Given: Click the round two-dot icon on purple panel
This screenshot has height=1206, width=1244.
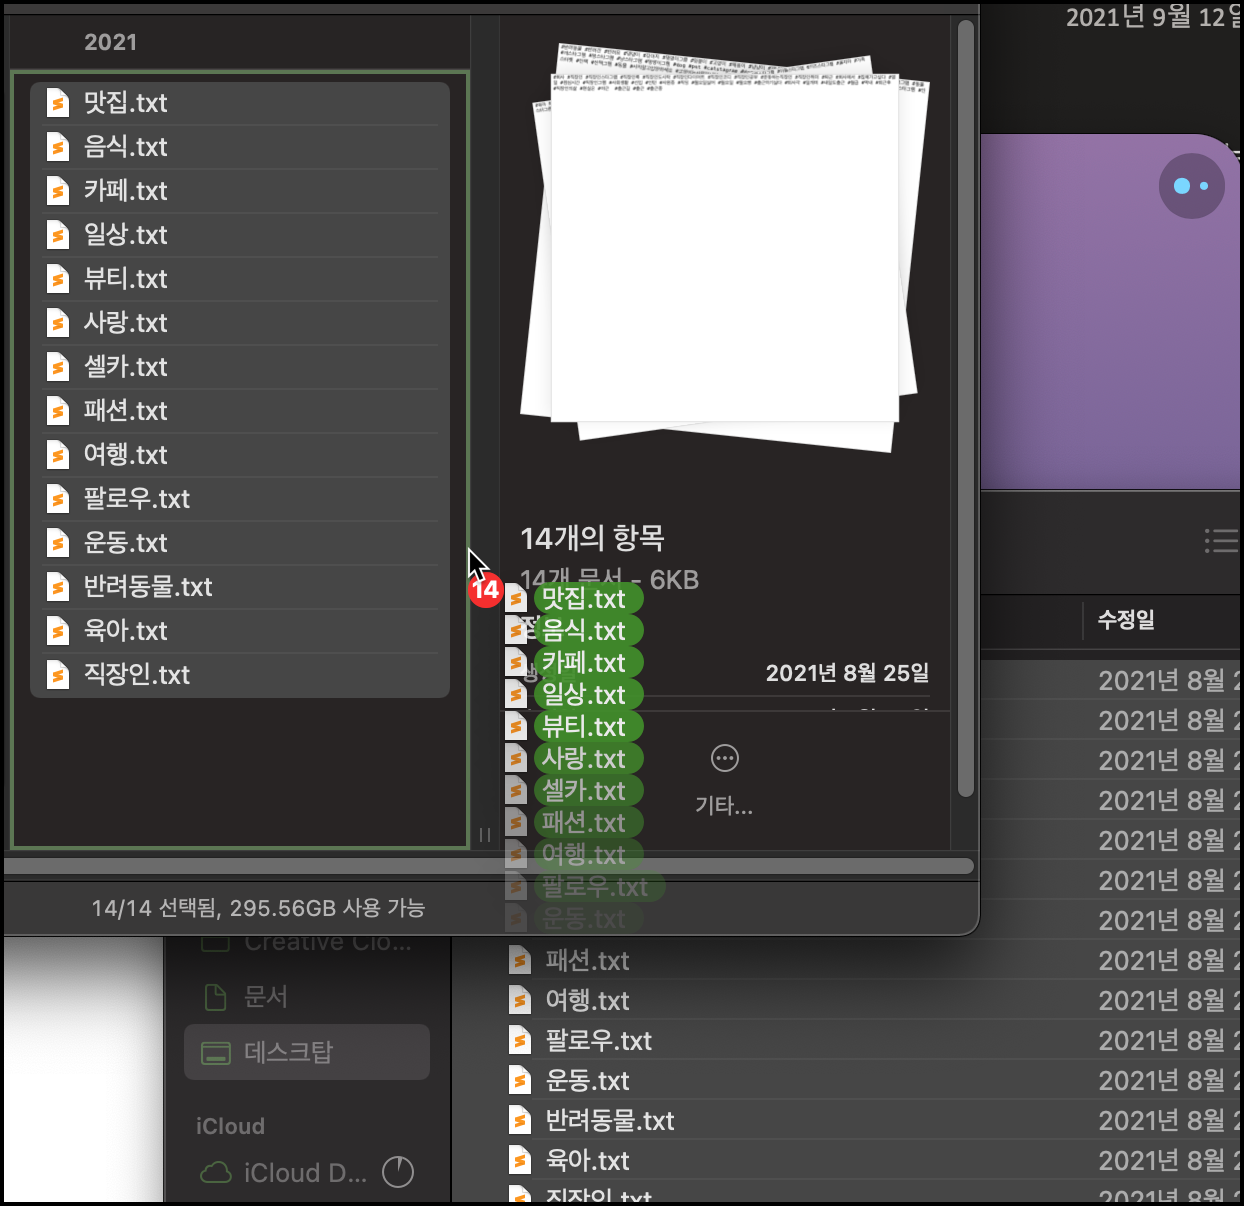Looking at the screenshot, I should [x=1192, y=186].
